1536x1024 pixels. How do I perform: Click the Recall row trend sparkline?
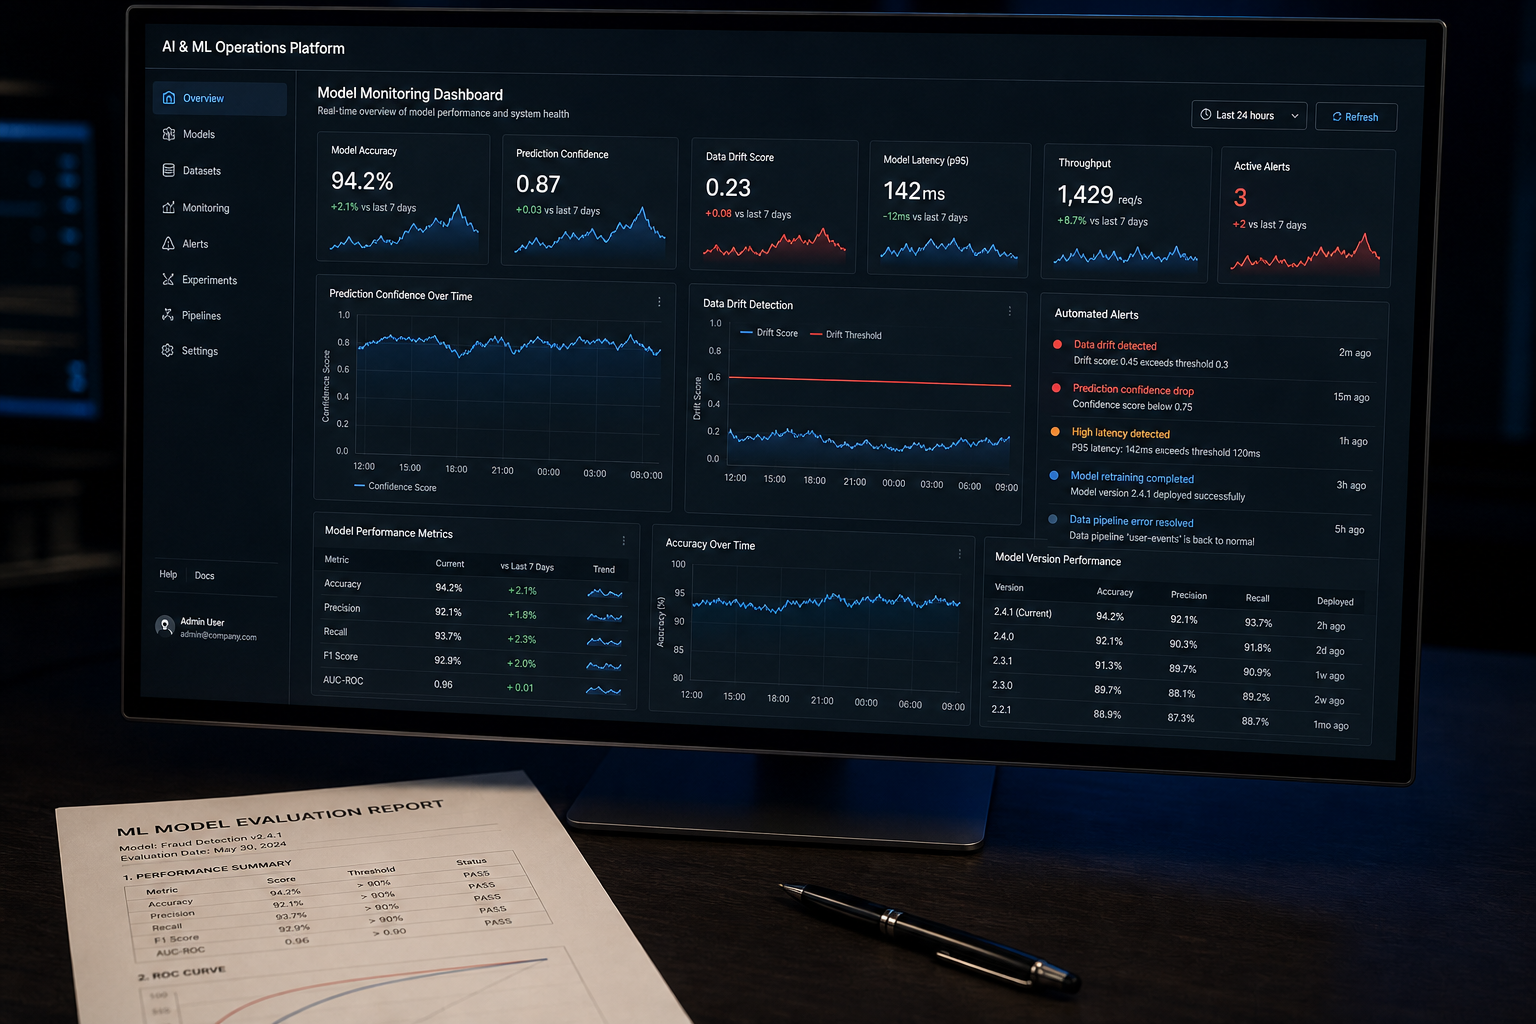(x=604, y=641)
